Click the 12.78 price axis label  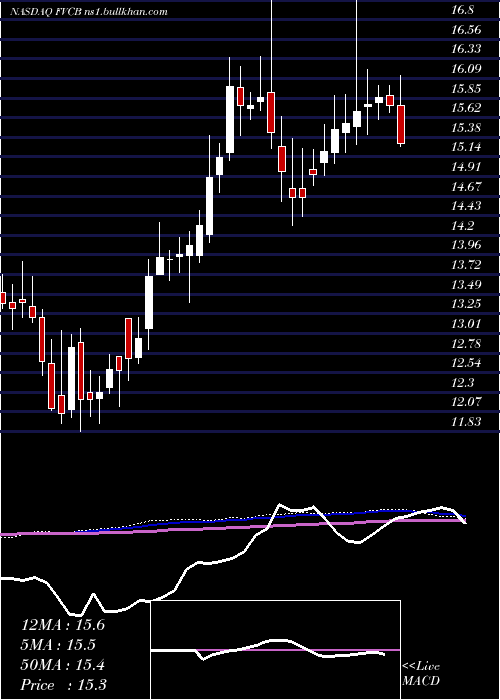tap(466, 343)
